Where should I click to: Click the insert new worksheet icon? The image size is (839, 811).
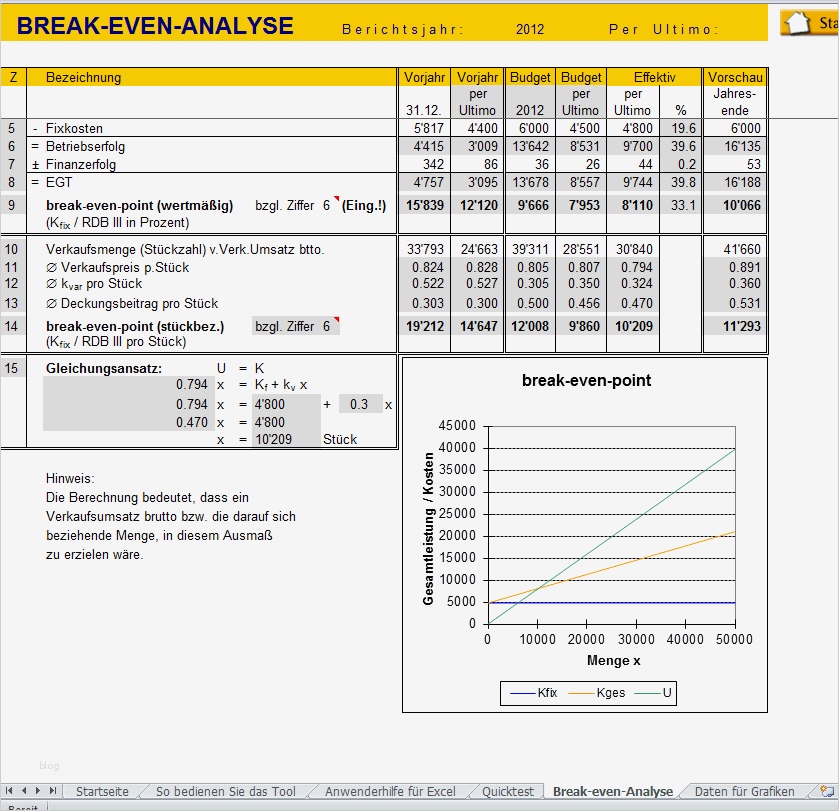827,791
